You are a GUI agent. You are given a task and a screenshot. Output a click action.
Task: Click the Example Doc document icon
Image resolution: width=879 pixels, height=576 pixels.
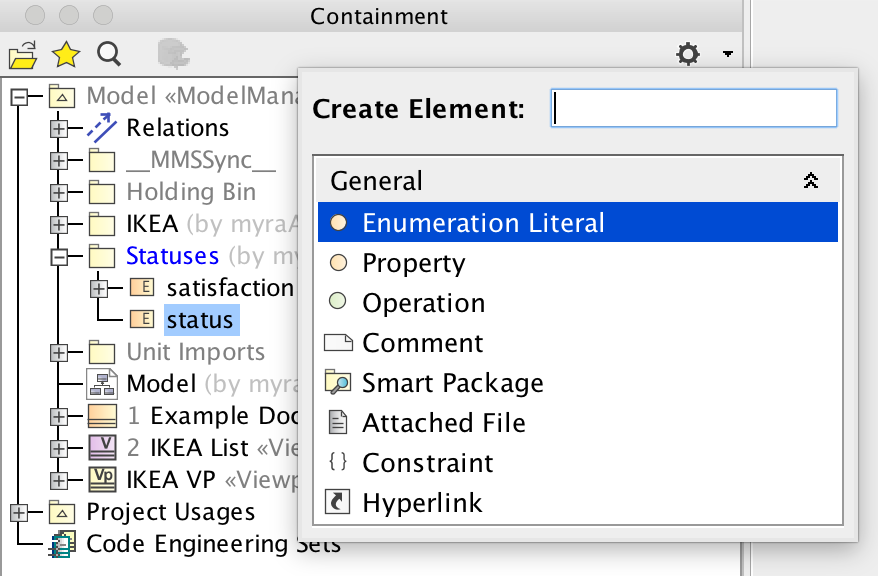click(x=102, y=416)
